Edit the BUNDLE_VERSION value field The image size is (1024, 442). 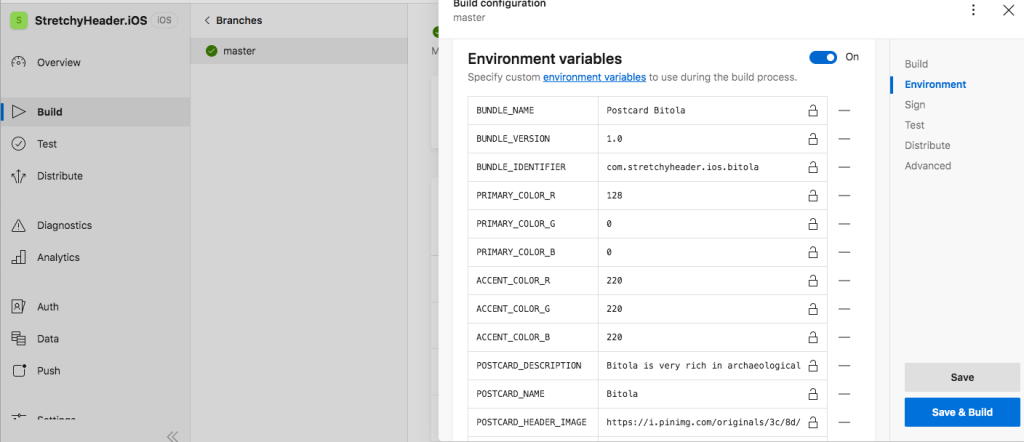click(700, 138)
